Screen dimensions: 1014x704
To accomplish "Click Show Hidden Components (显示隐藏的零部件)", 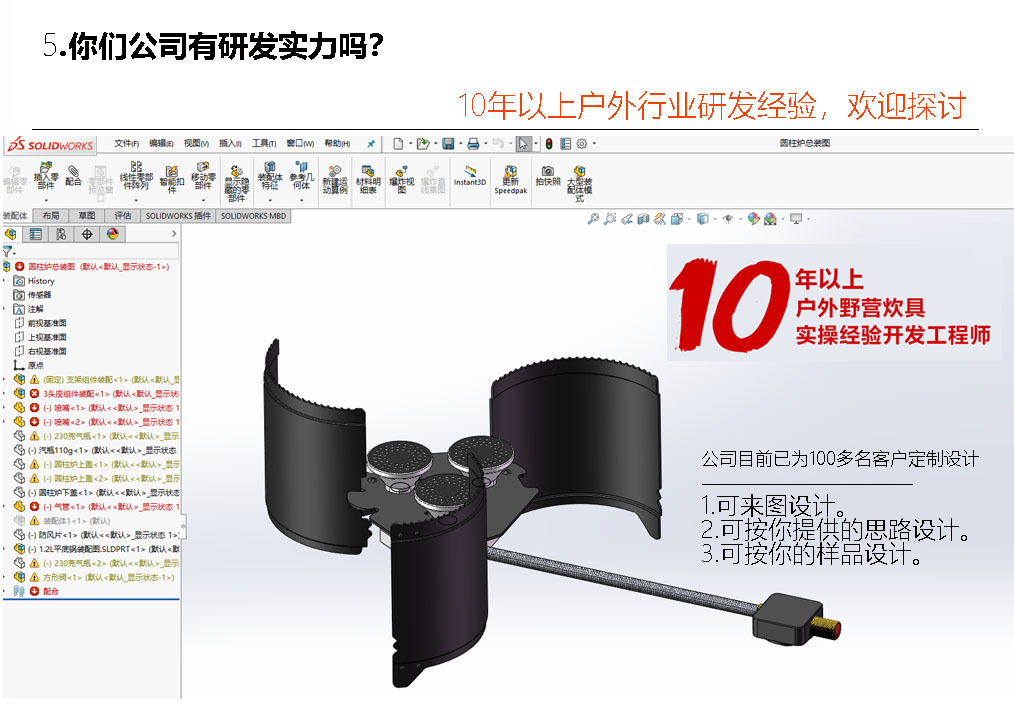I will 237,184.
